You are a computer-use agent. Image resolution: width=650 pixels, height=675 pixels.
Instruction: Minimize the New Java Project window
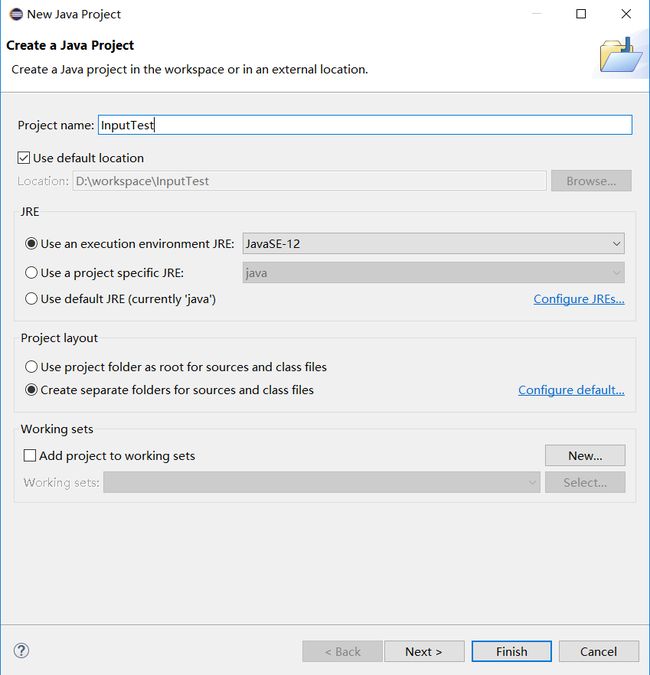click(x=536, y=14)
